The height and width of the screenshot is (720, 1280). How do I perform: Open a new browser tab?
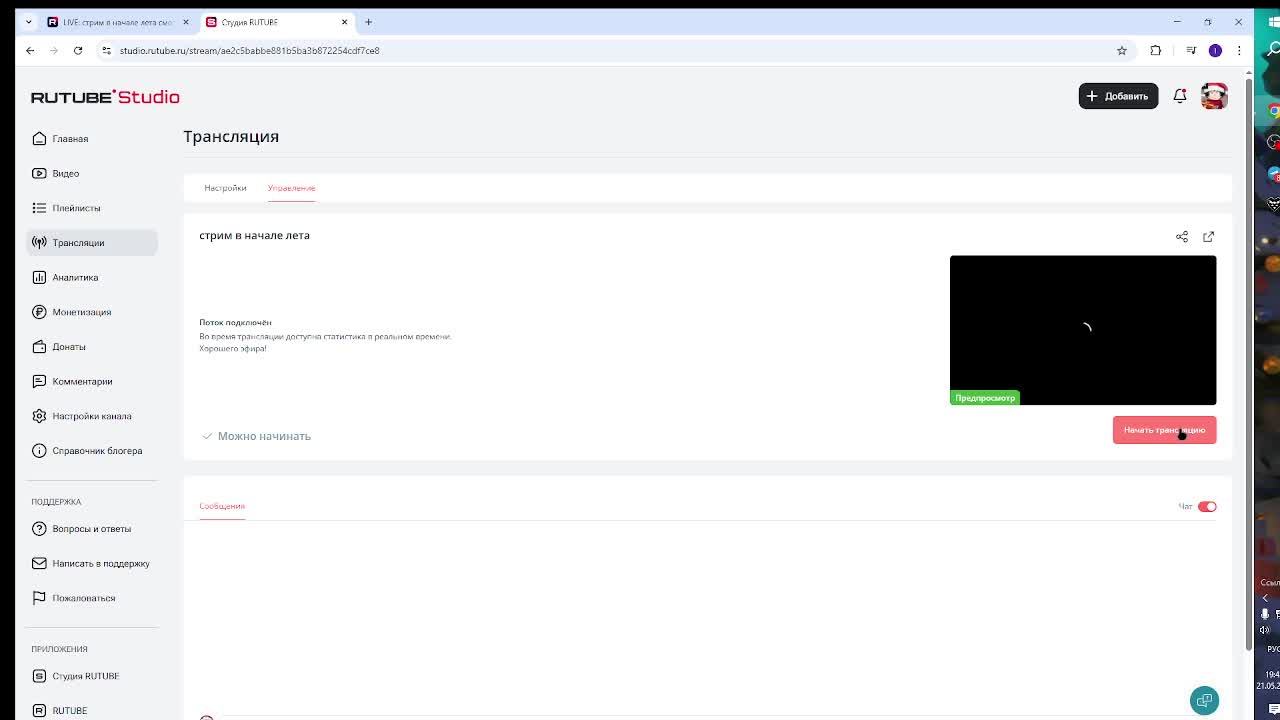pyautogui.click(x=368, y=22)
